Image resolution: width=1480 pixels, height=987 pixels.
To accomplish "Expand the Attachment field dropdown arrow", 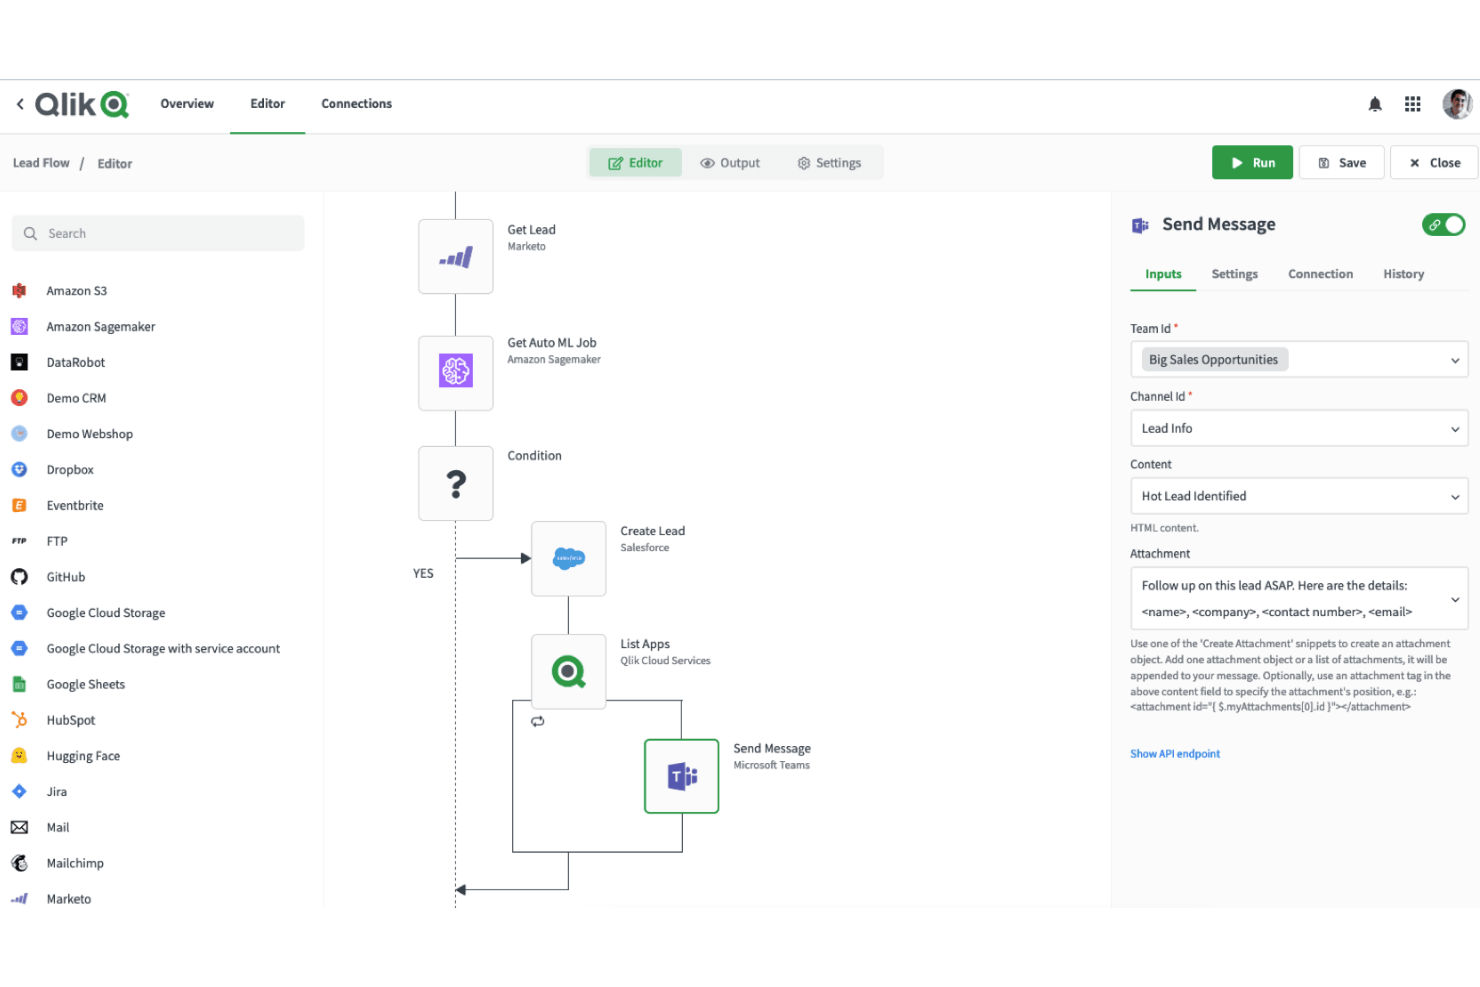I will [x=1455, y=599].
